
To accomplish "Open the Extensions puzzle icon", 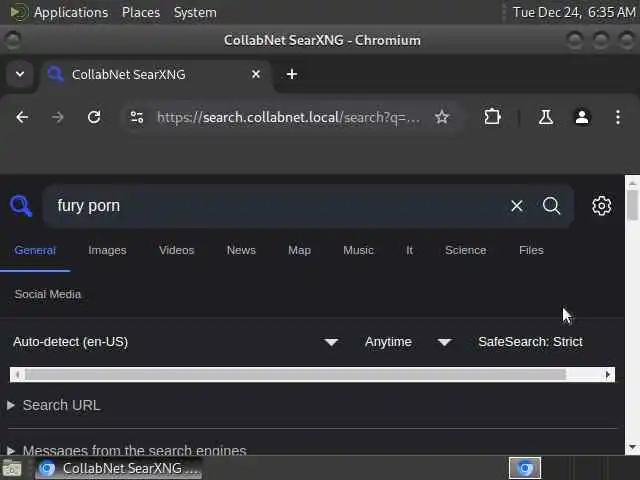I will pyautogui.click(x=492, y=118).
